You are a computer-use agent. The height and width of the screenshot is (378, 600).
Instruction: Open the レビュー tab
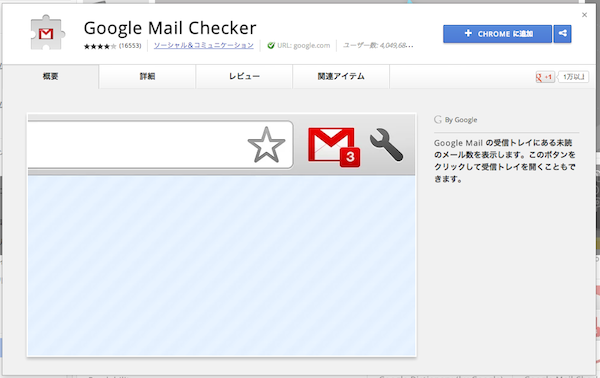[244, 77]
